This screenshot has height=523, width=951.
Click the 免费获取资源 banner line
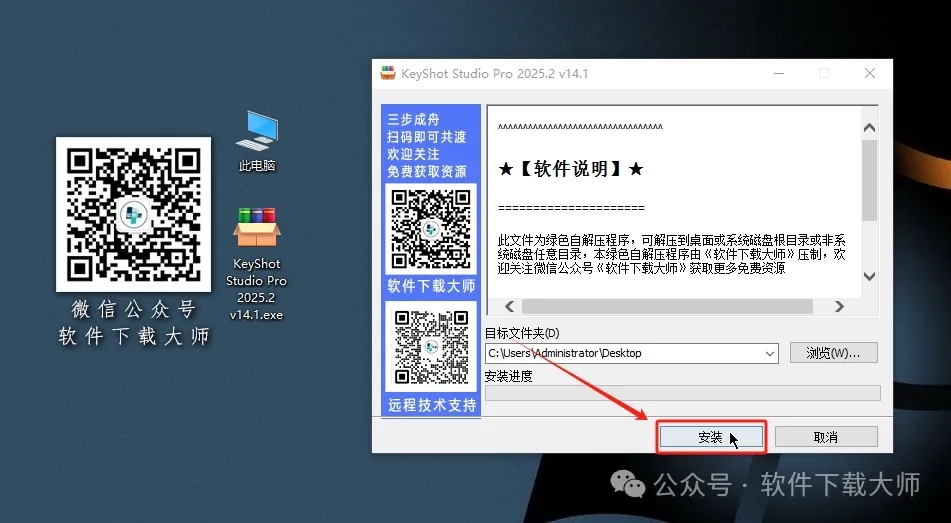(427, 172)
